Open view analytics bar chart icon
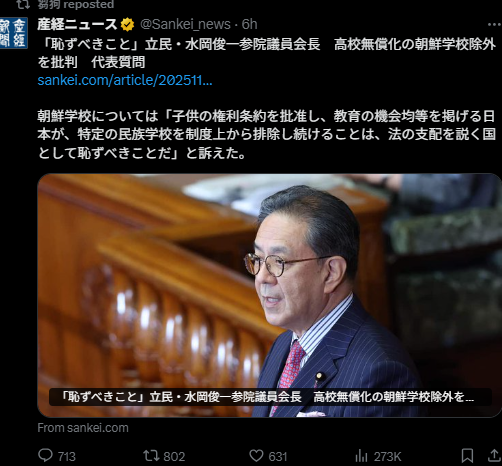The image size is (502, 466). click(x=361, y=456)
